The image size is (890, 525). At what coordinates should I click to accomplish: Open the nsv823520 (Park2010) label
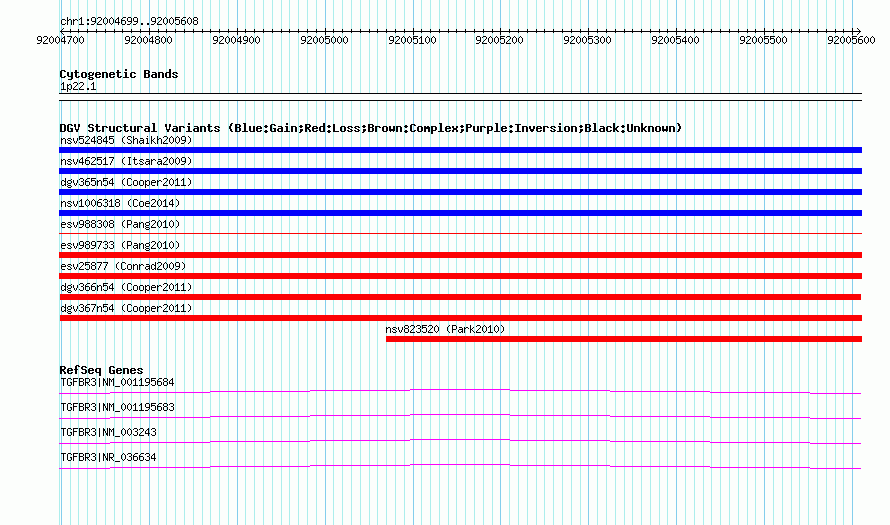click(445, 329)
